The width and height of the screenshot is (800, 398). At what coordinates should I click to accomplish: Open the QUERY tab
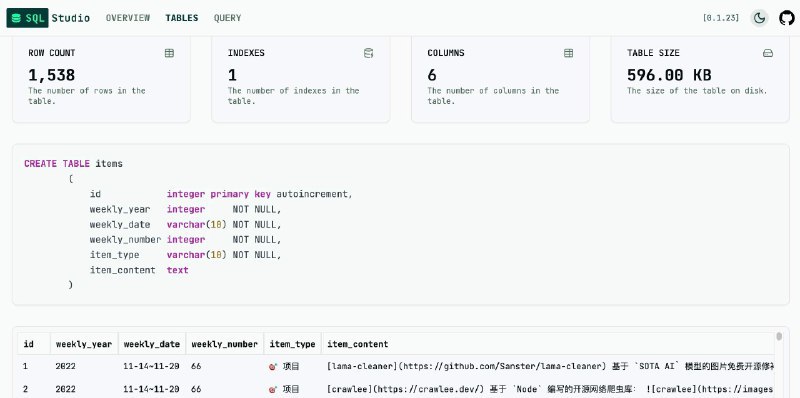[228, 18]
